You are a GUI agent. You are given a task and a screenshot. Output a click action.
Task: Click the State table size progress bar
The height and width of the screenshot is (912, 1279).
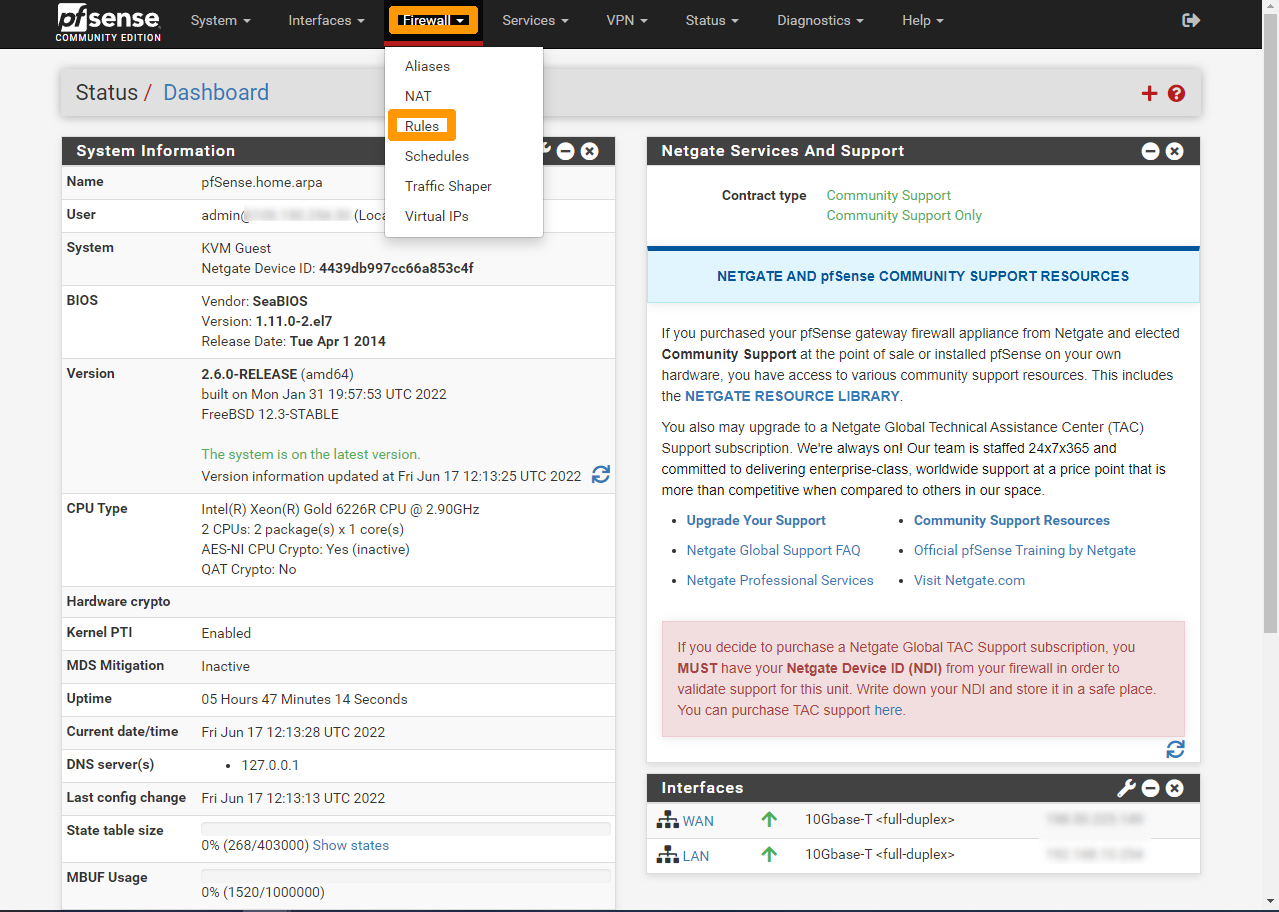click(x=405, y=827)
